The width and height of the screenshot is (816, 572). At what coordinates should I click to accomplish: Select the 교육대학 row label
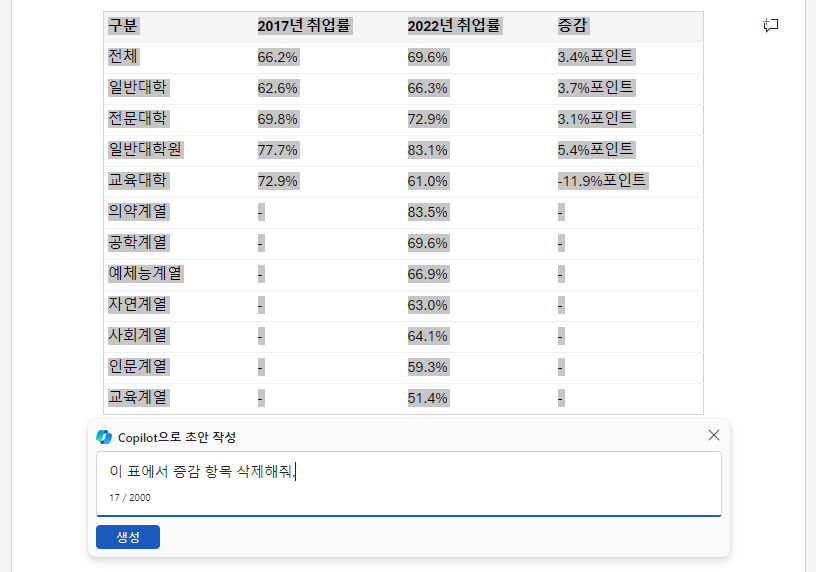[x=138, y=181]
